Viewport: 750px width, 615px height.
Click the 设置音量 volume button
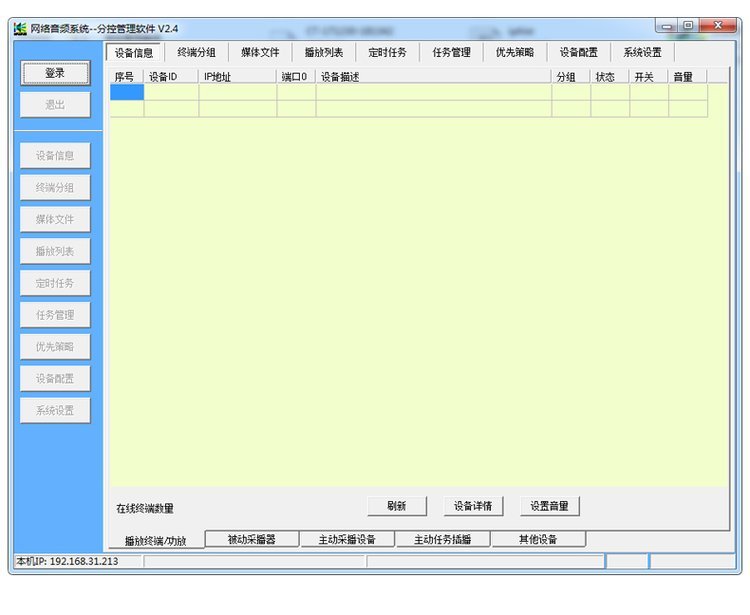click(549, 506)
